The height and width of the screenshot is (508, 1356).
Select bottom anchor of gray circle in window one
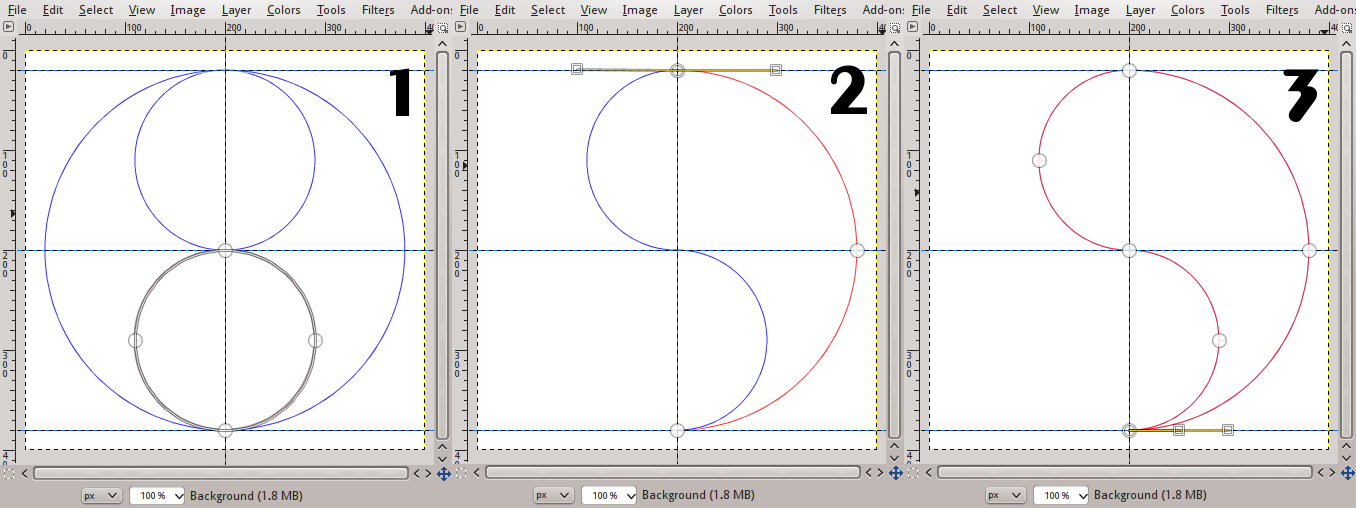pyautogui.click(x=225, y=430)
